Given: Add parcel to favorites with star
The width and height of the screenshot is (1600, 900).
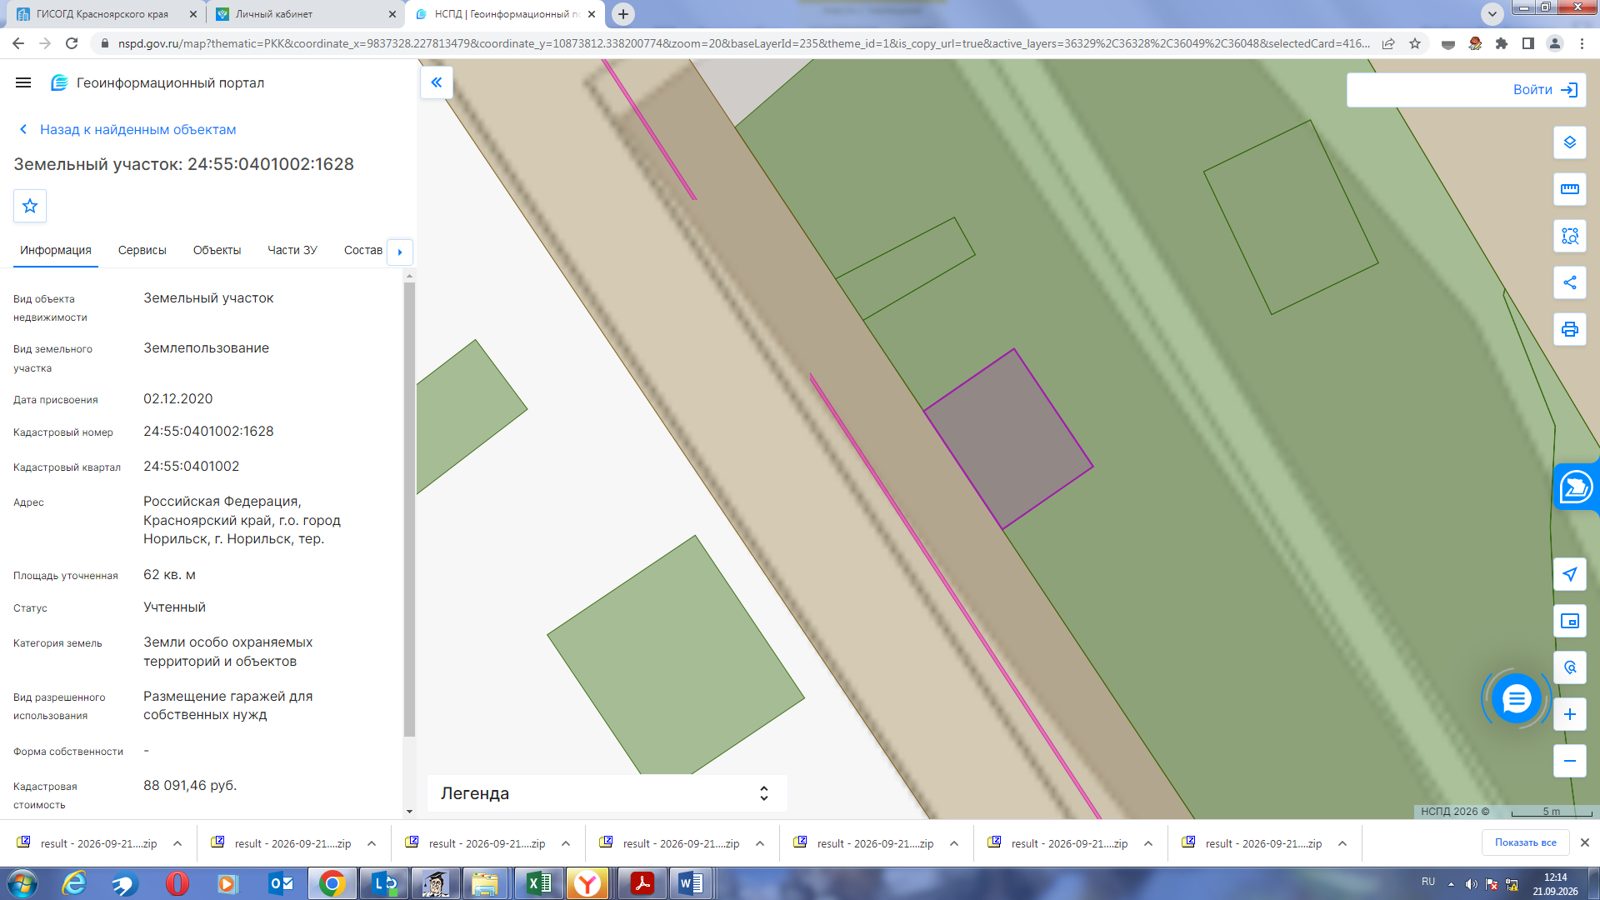Looking at the screenshot, I should [x=30, y=206].
